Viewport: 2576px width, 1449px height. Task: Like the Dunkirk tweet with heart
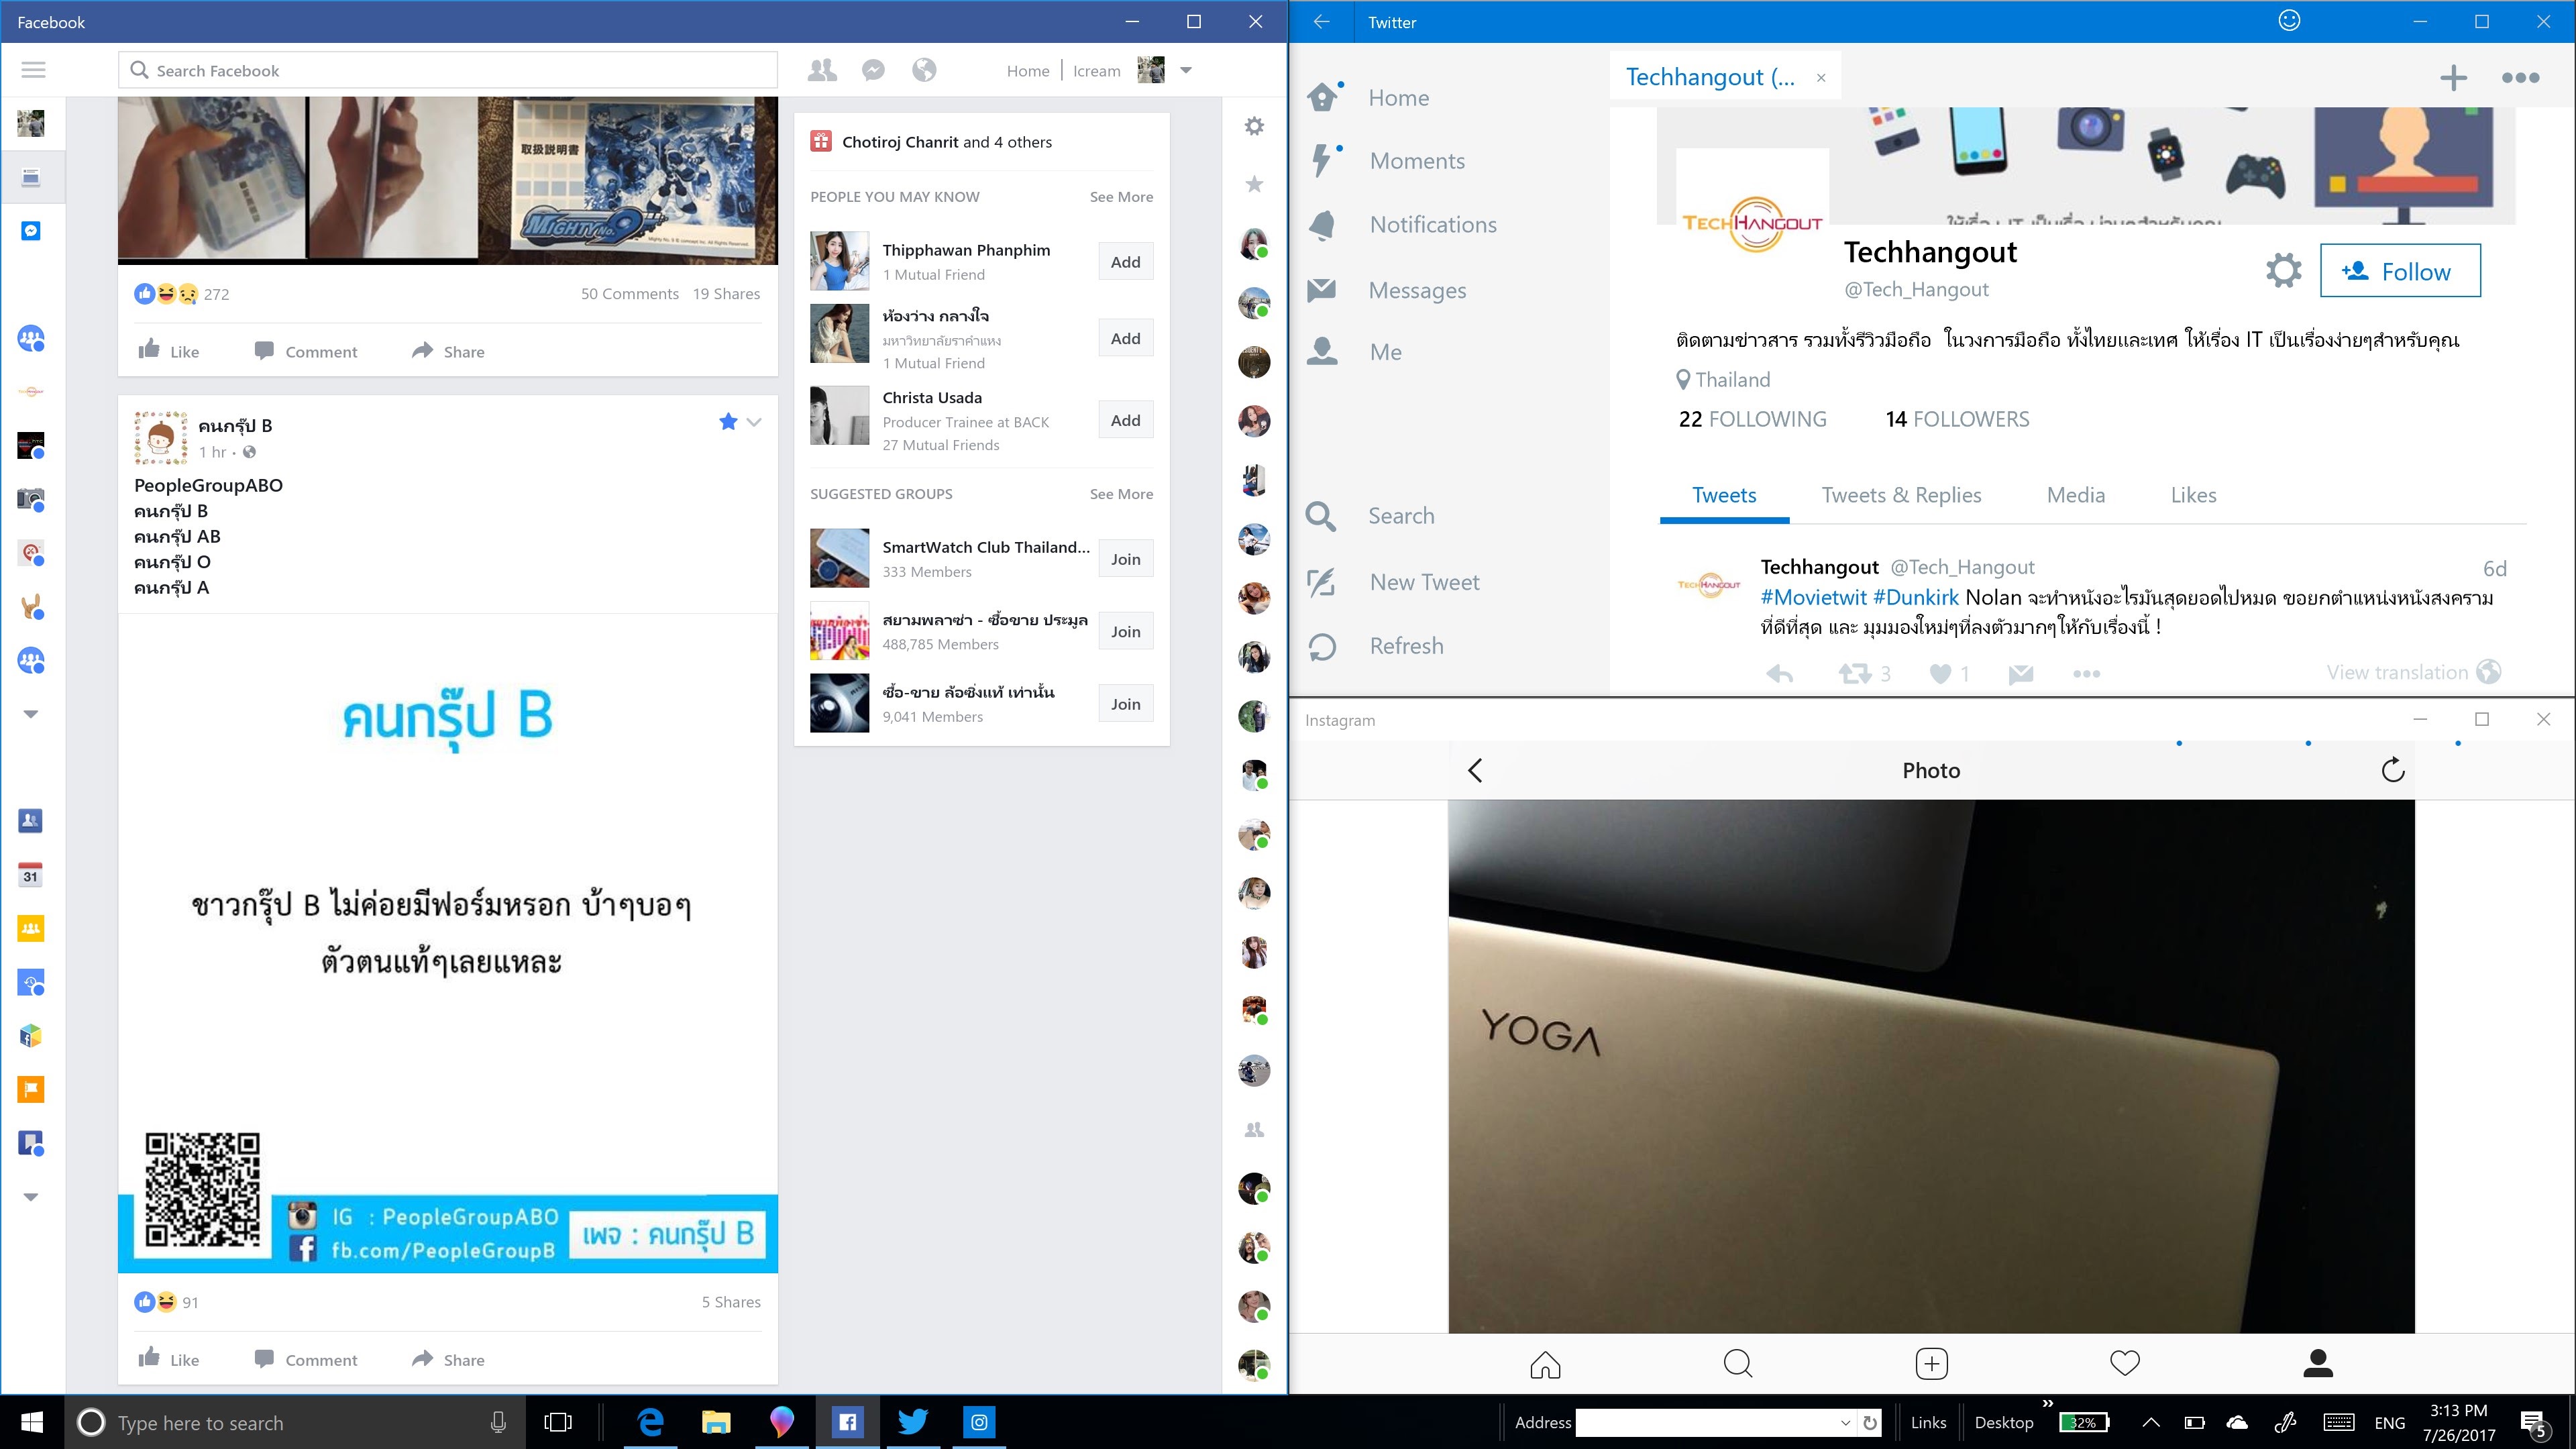click(x=1940, y=674)
